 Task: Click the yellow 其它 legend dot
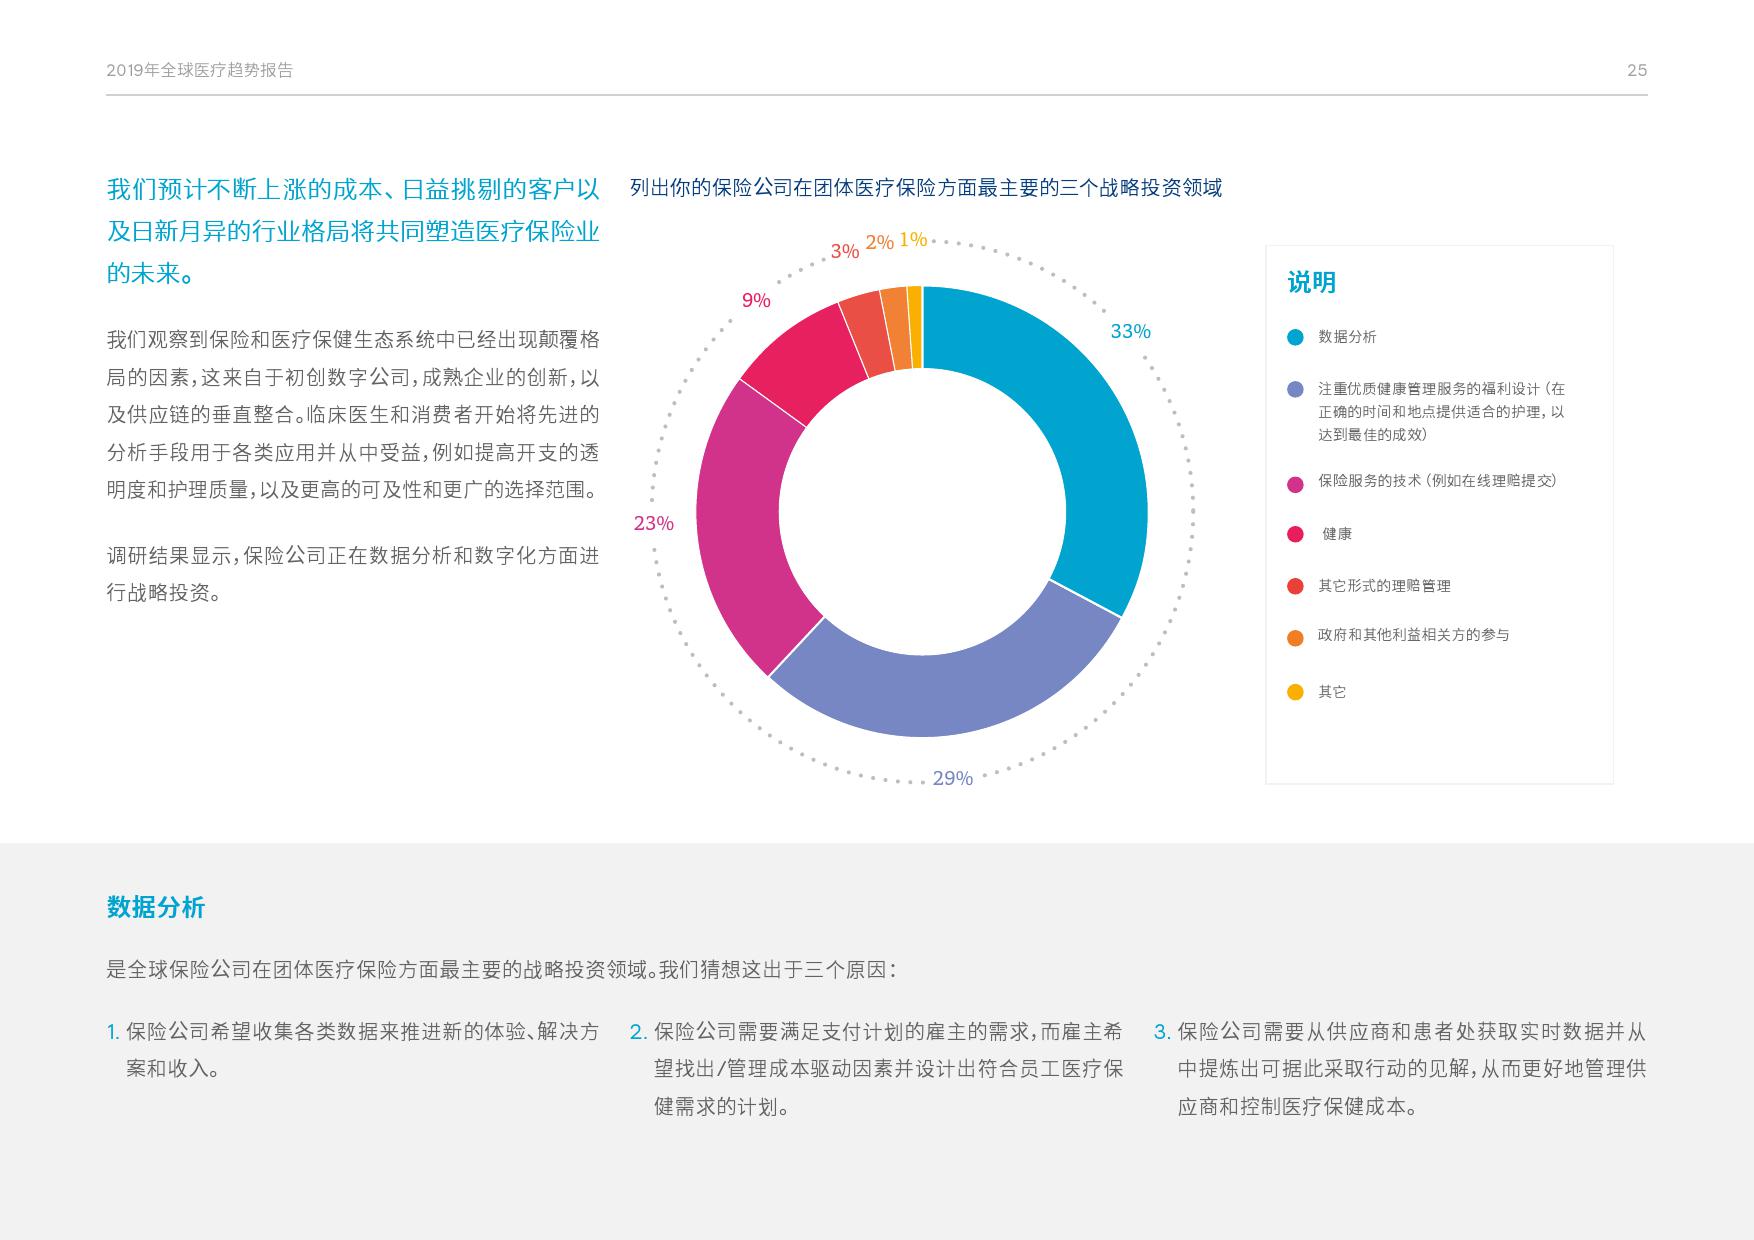click(1295, 692)
